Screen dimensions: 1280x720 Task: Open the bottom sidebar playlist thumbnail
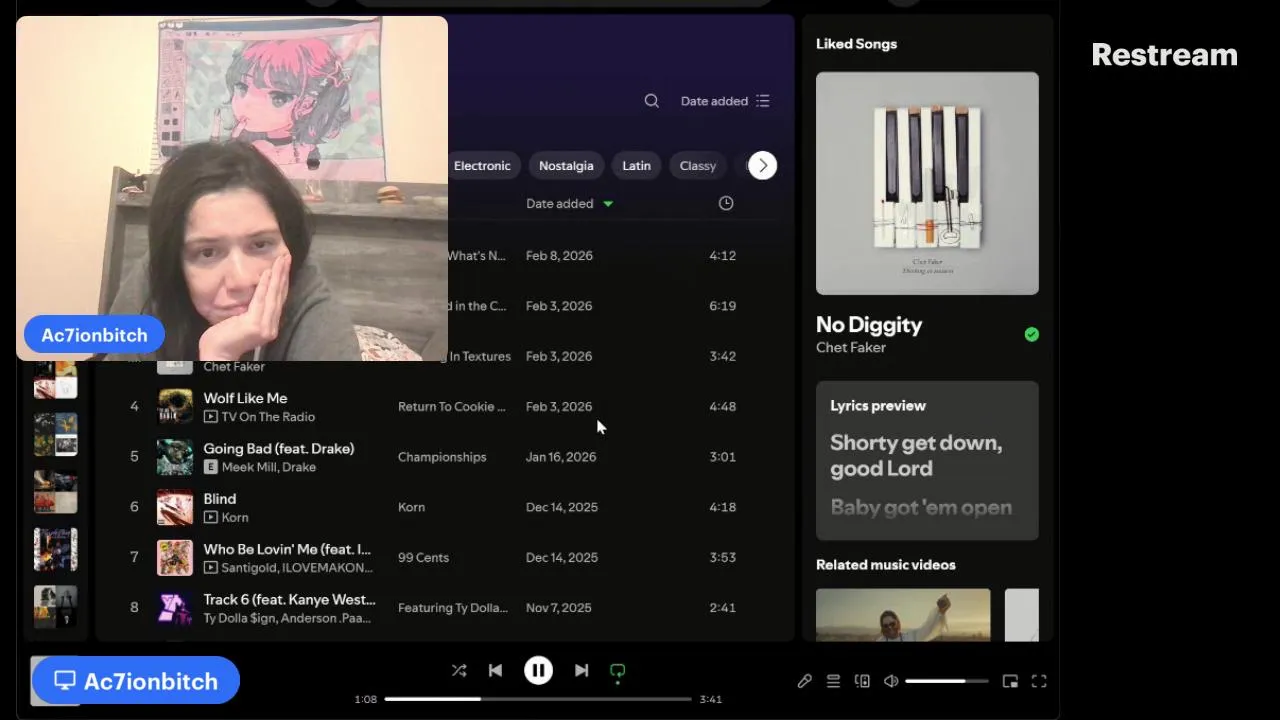click(x=55, y=606)
